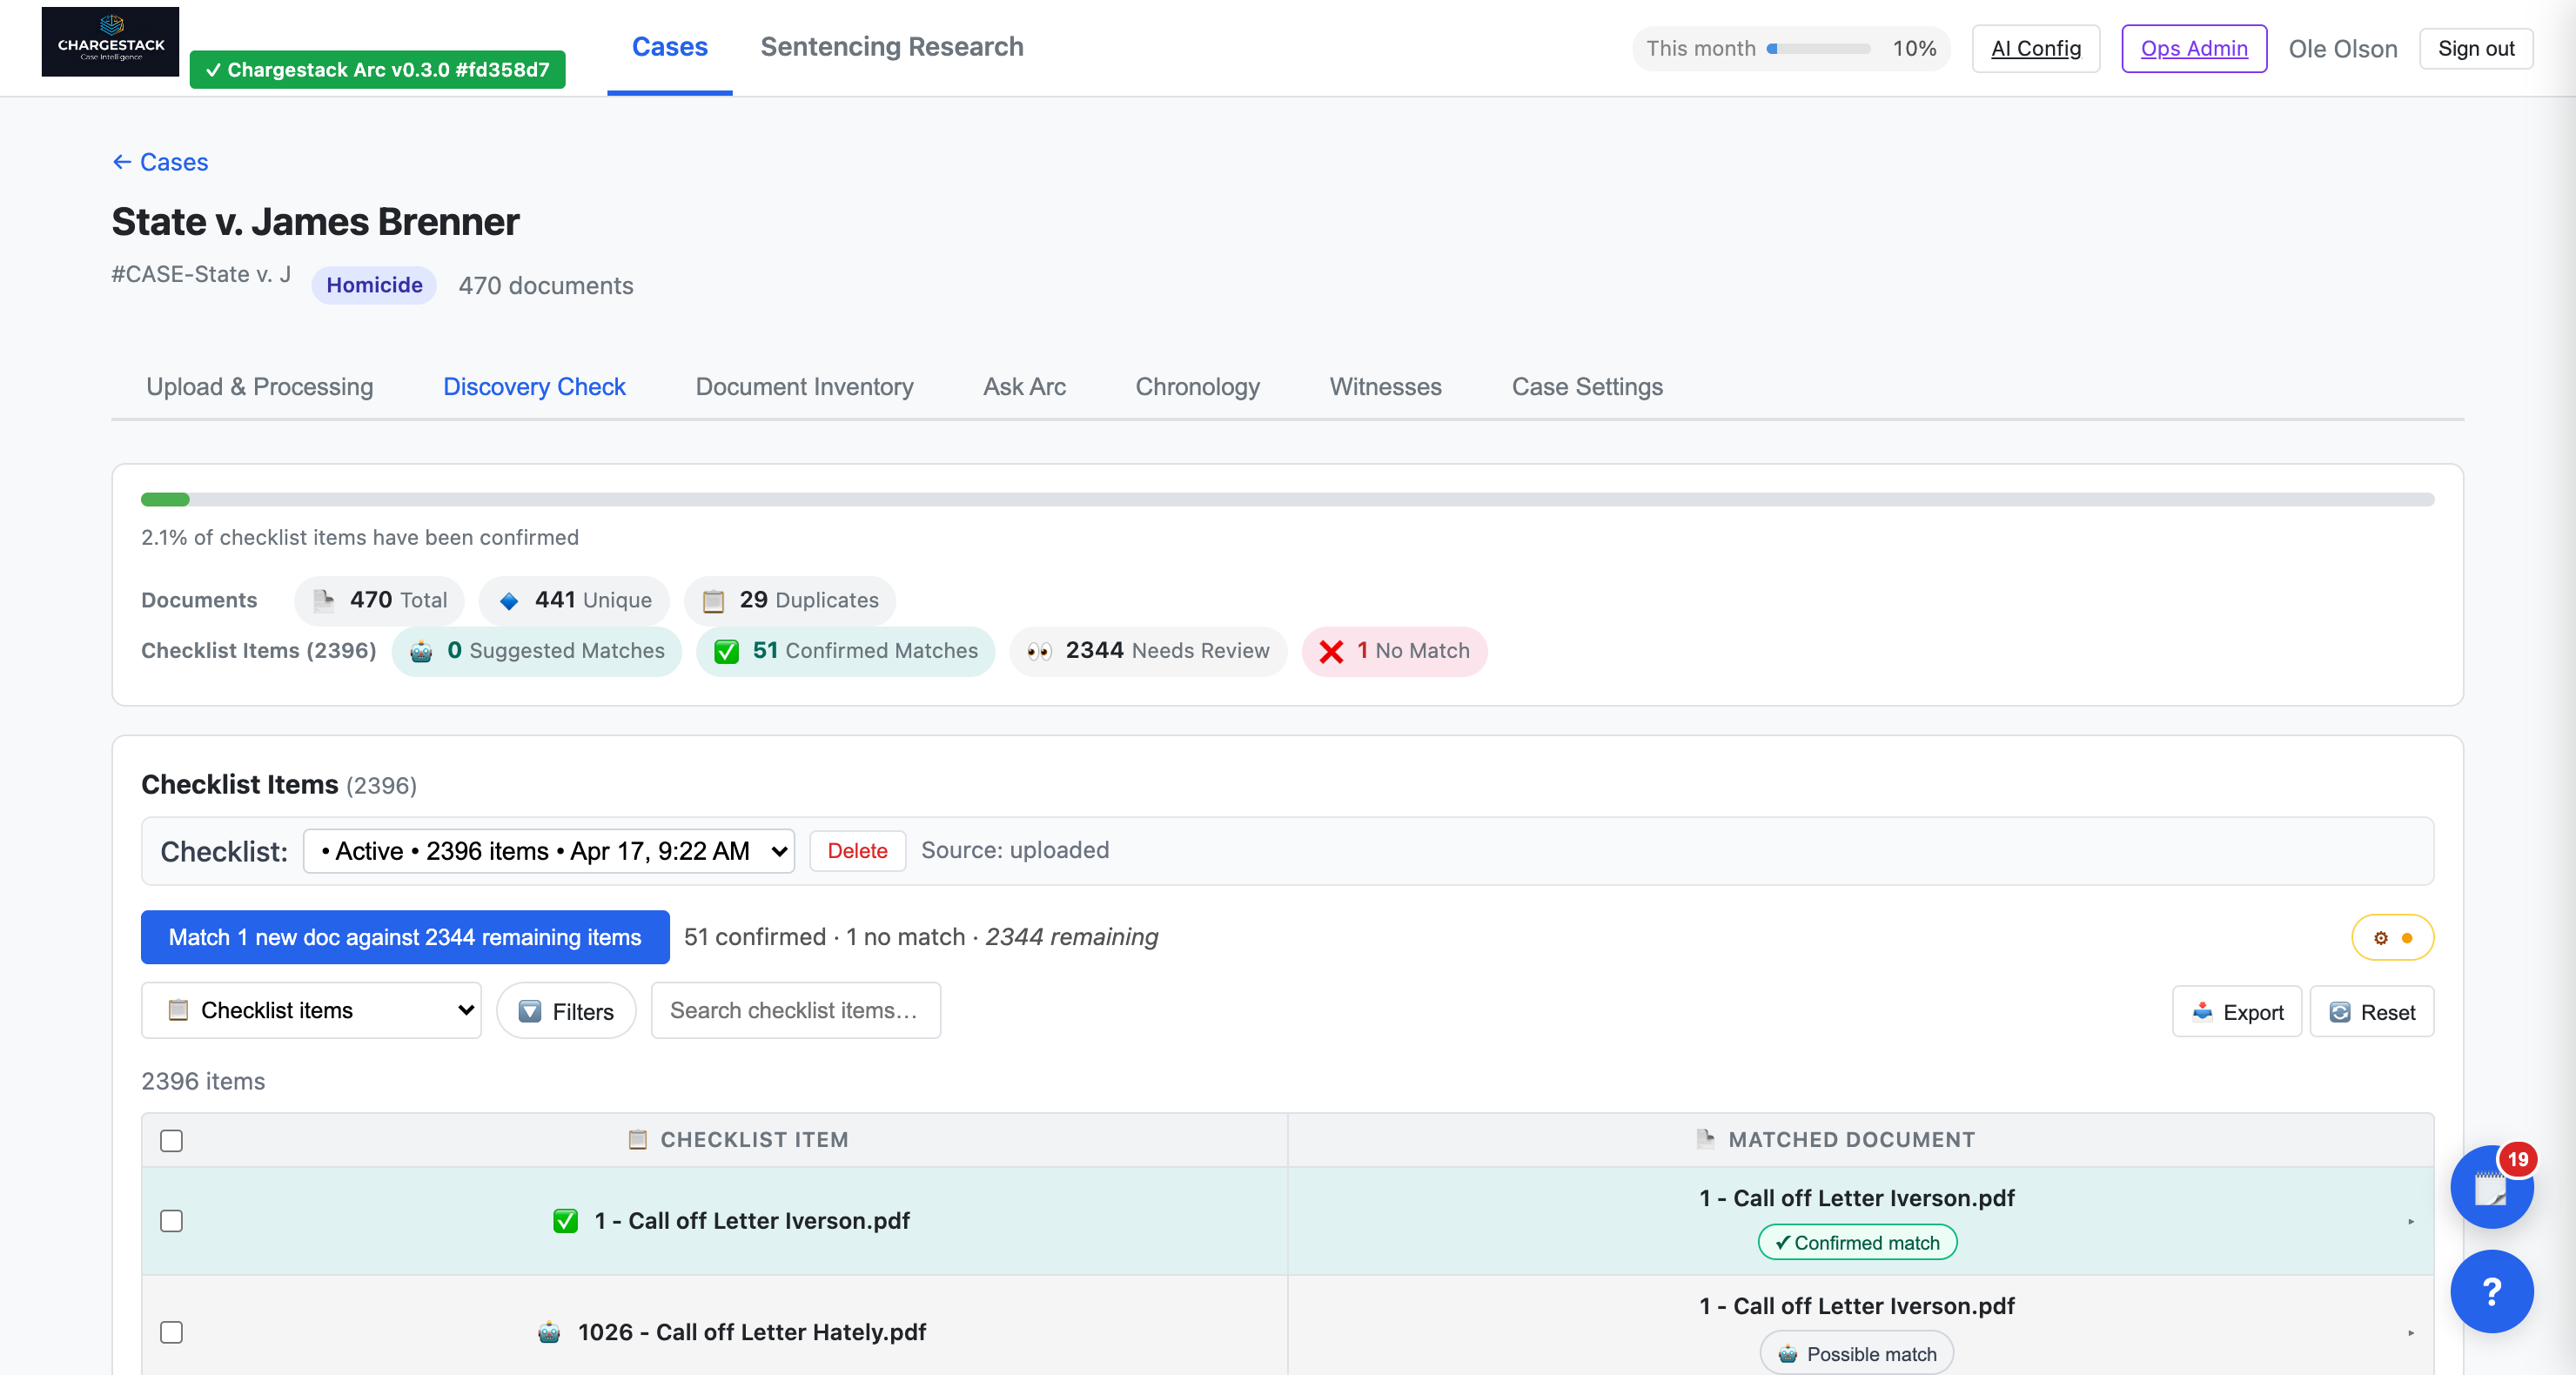The width and height of the screenshot is (2576, 1375).
Task: Click the gear settings pill icon
Action: tap(2392, 937)
